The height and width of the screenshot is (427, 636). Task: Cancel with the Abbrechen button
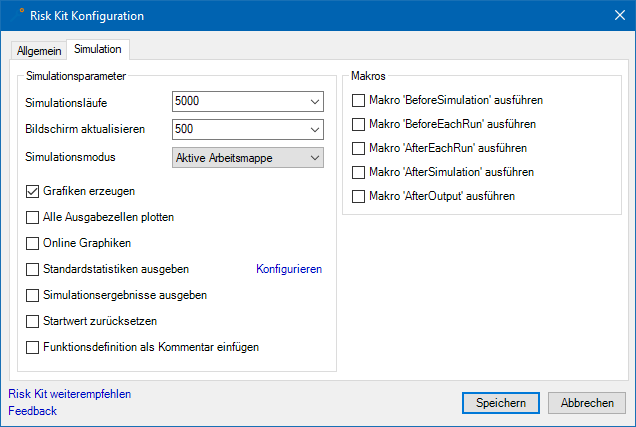tap(587, 403)
